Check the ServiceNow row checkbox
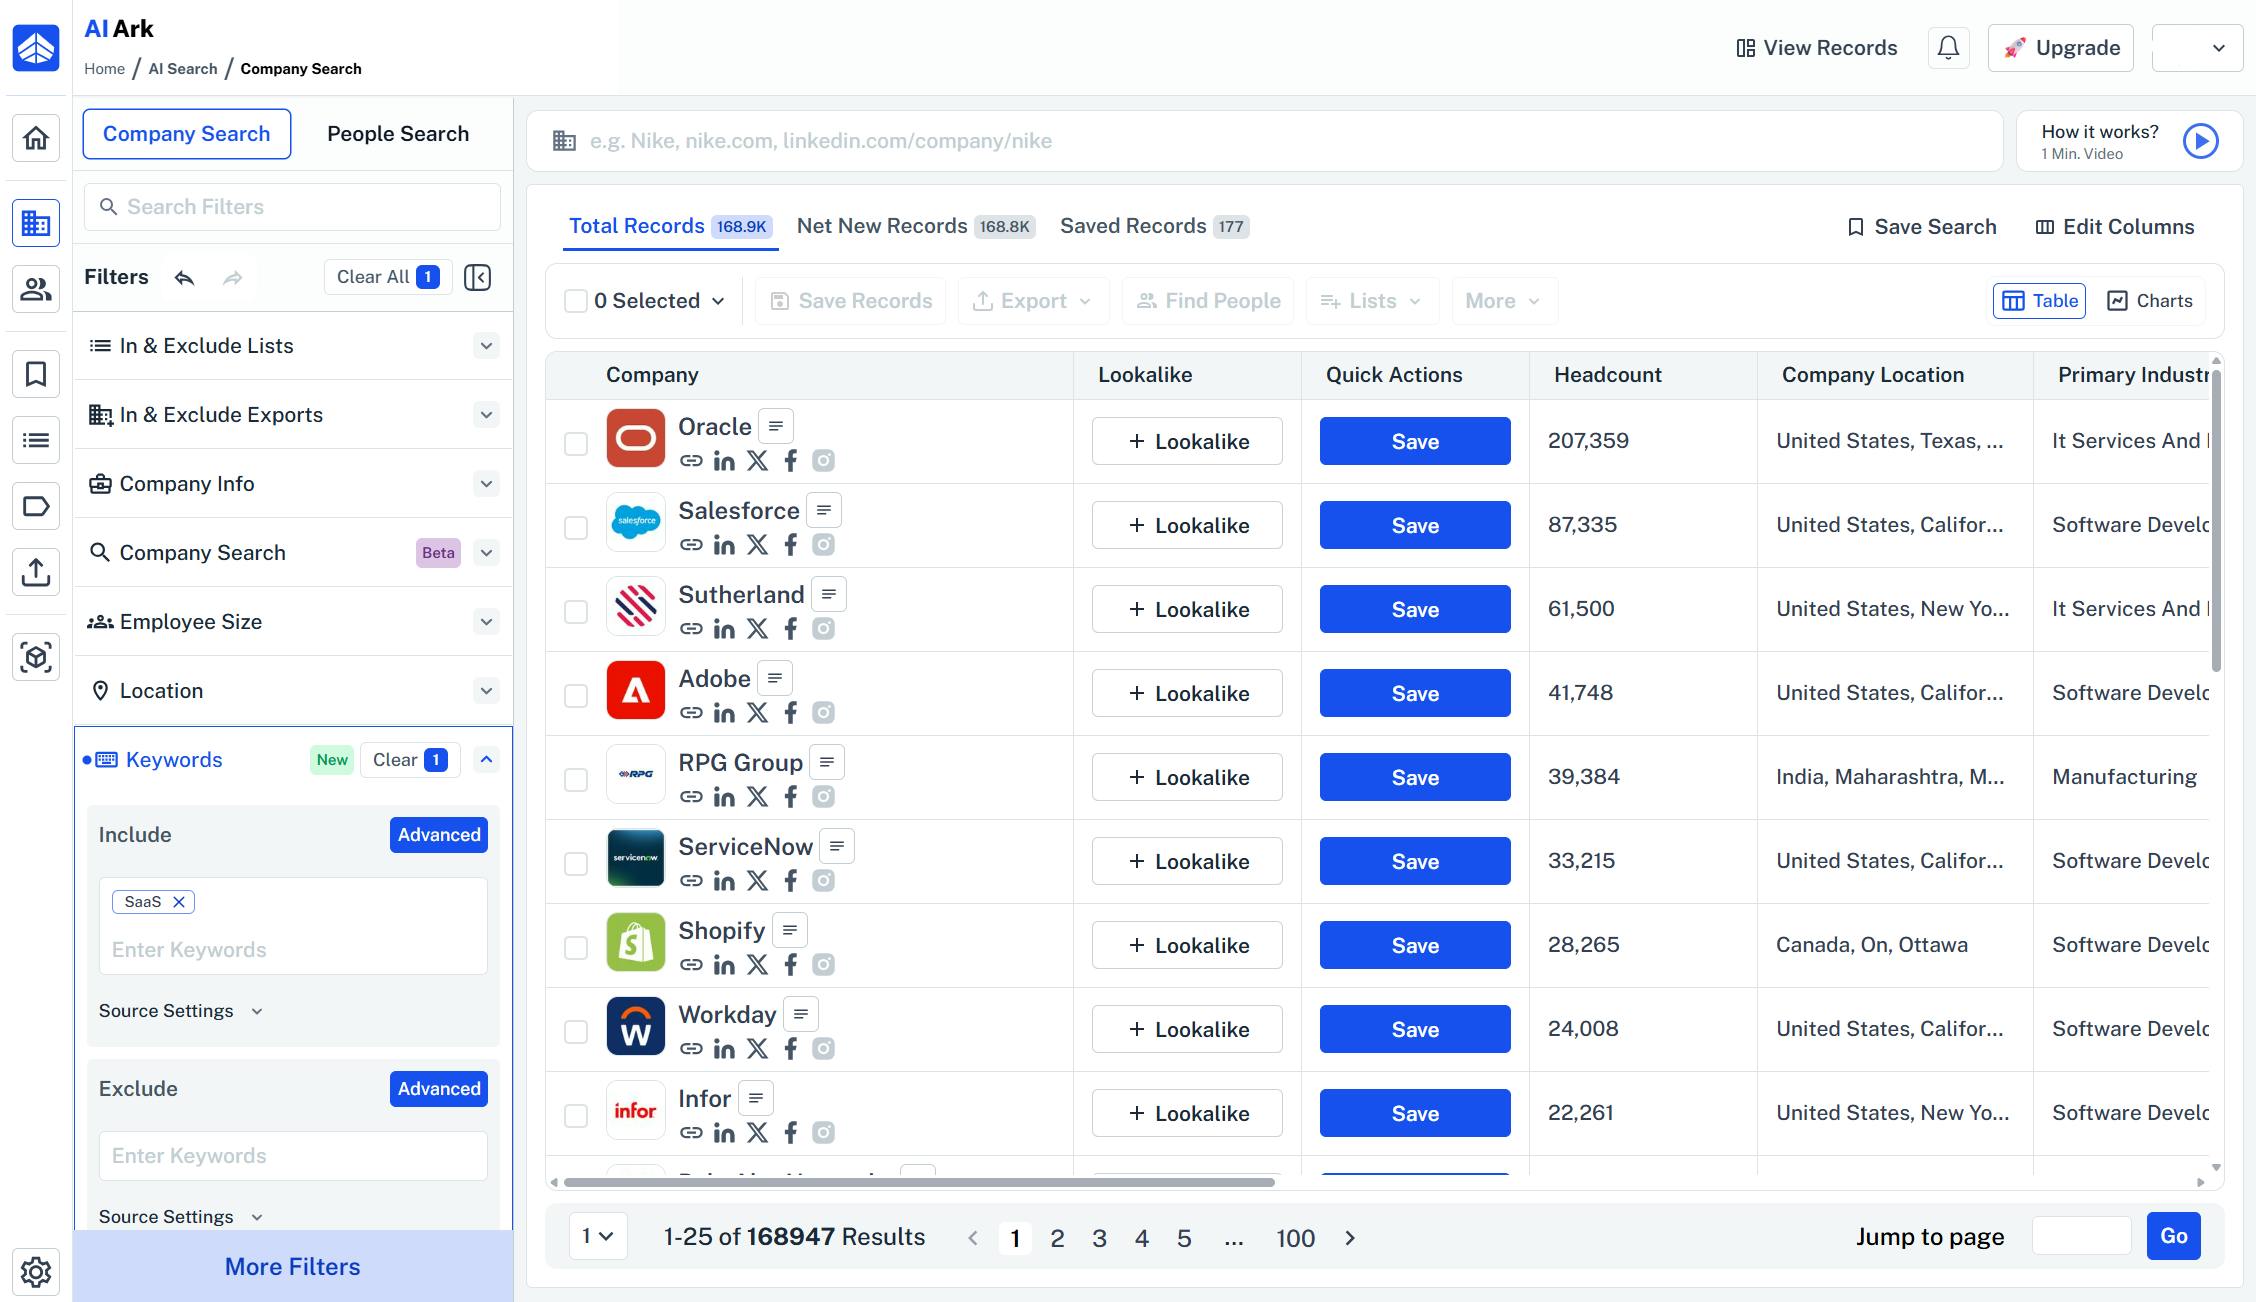2256x1302 pixels. tap(576, 863)
